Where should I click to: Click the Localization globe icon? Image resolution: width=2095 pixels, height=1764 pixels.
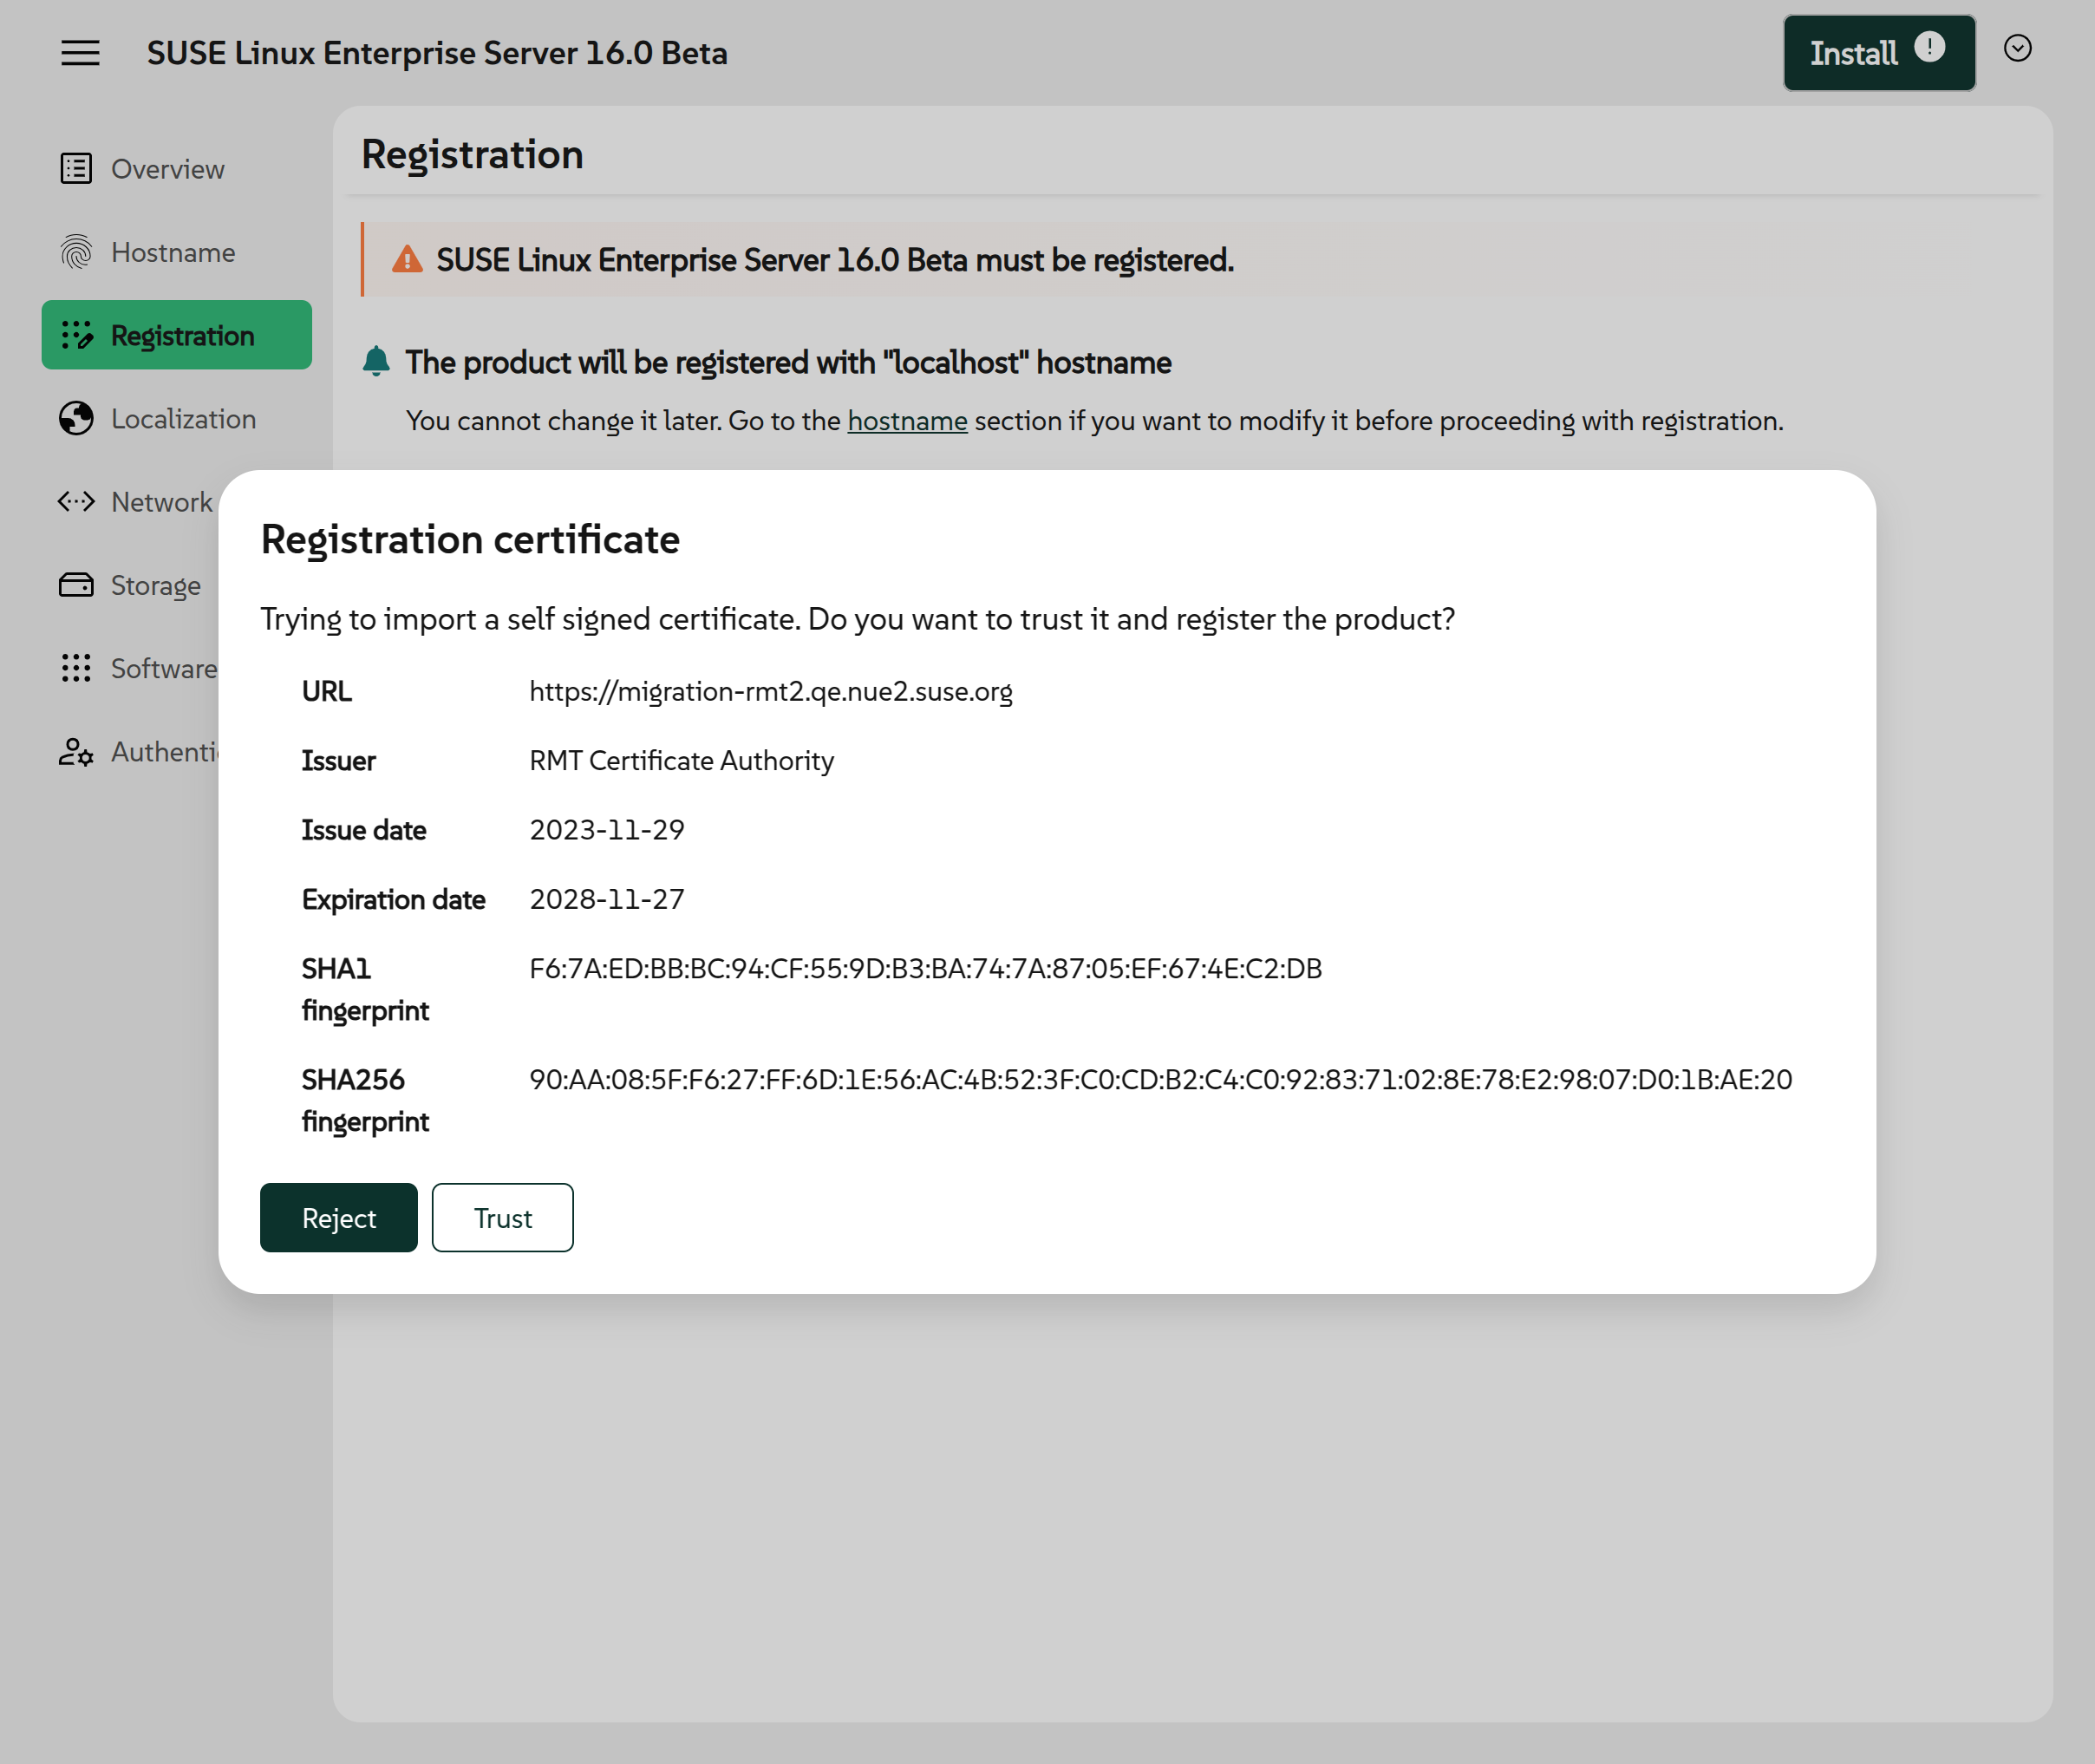76,418
